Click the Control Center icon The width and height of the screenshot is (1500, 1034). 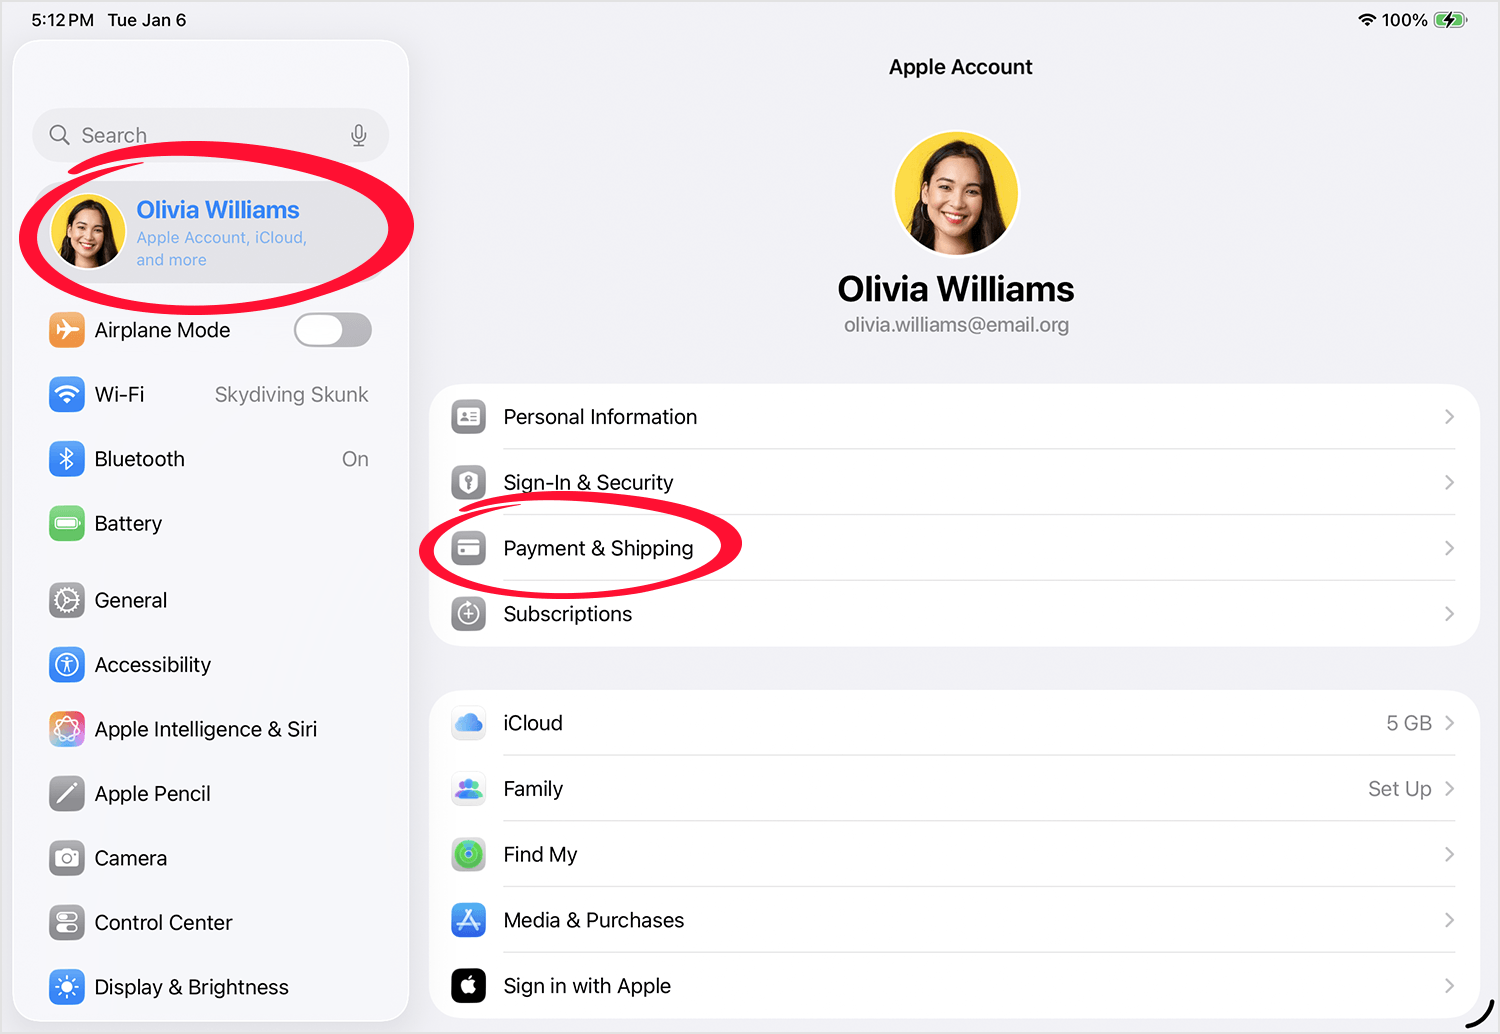67,922
